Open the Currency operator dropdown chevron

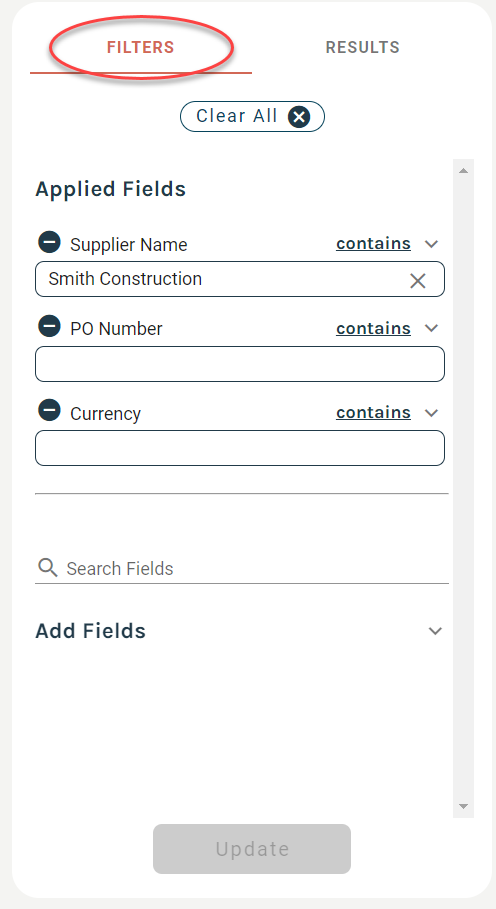(431, 413)
